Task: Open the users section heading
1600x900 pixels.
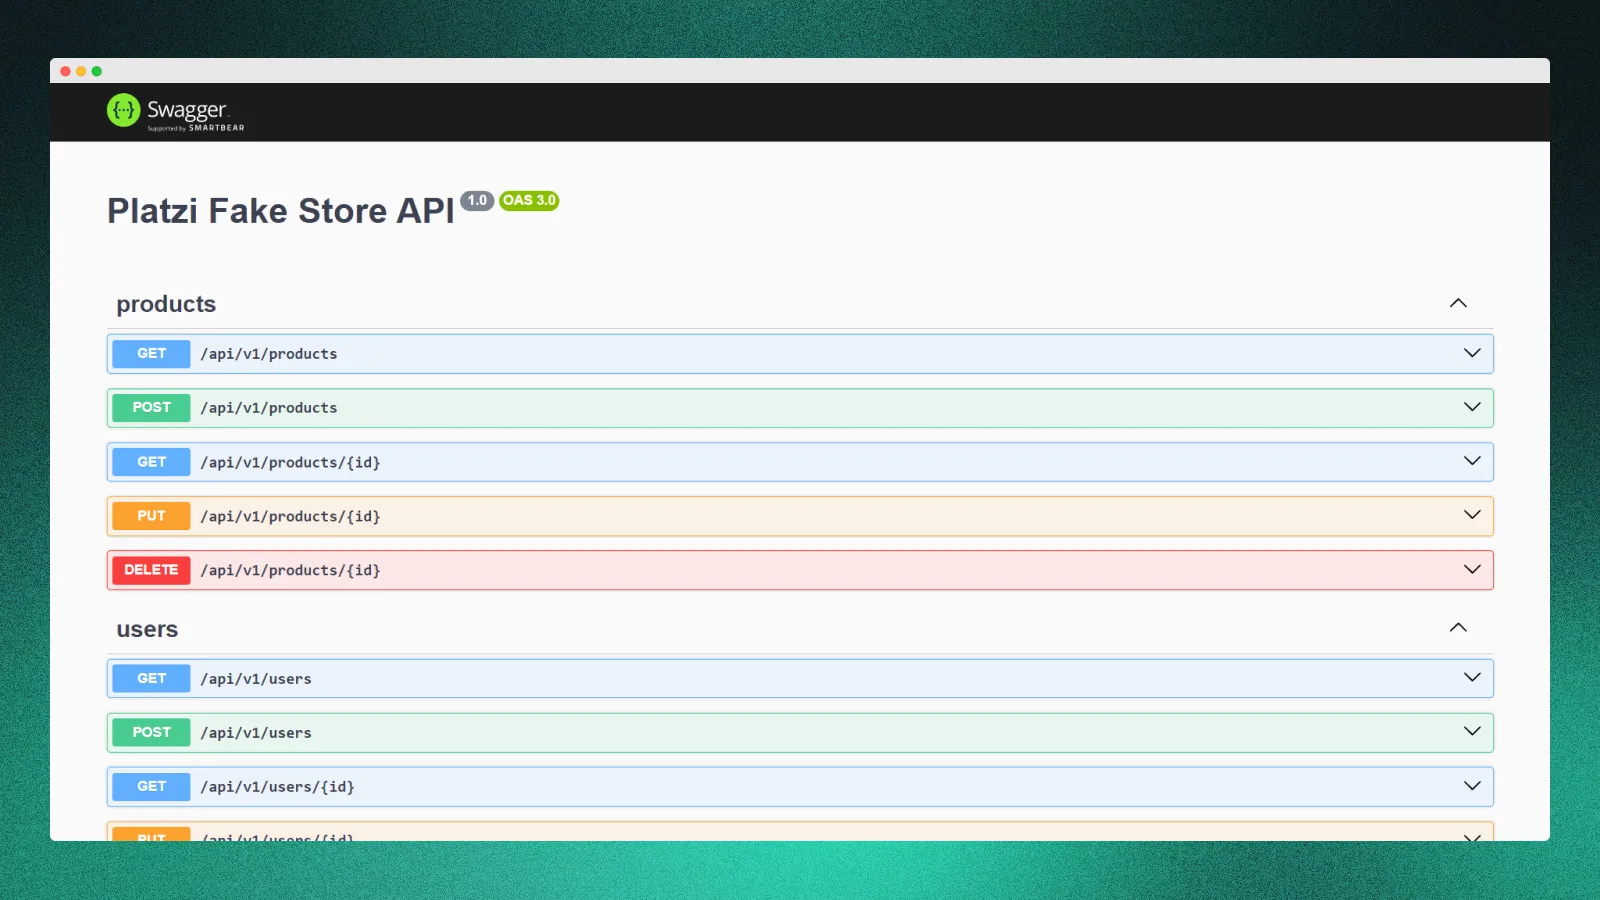Action: tap(147, 629)
